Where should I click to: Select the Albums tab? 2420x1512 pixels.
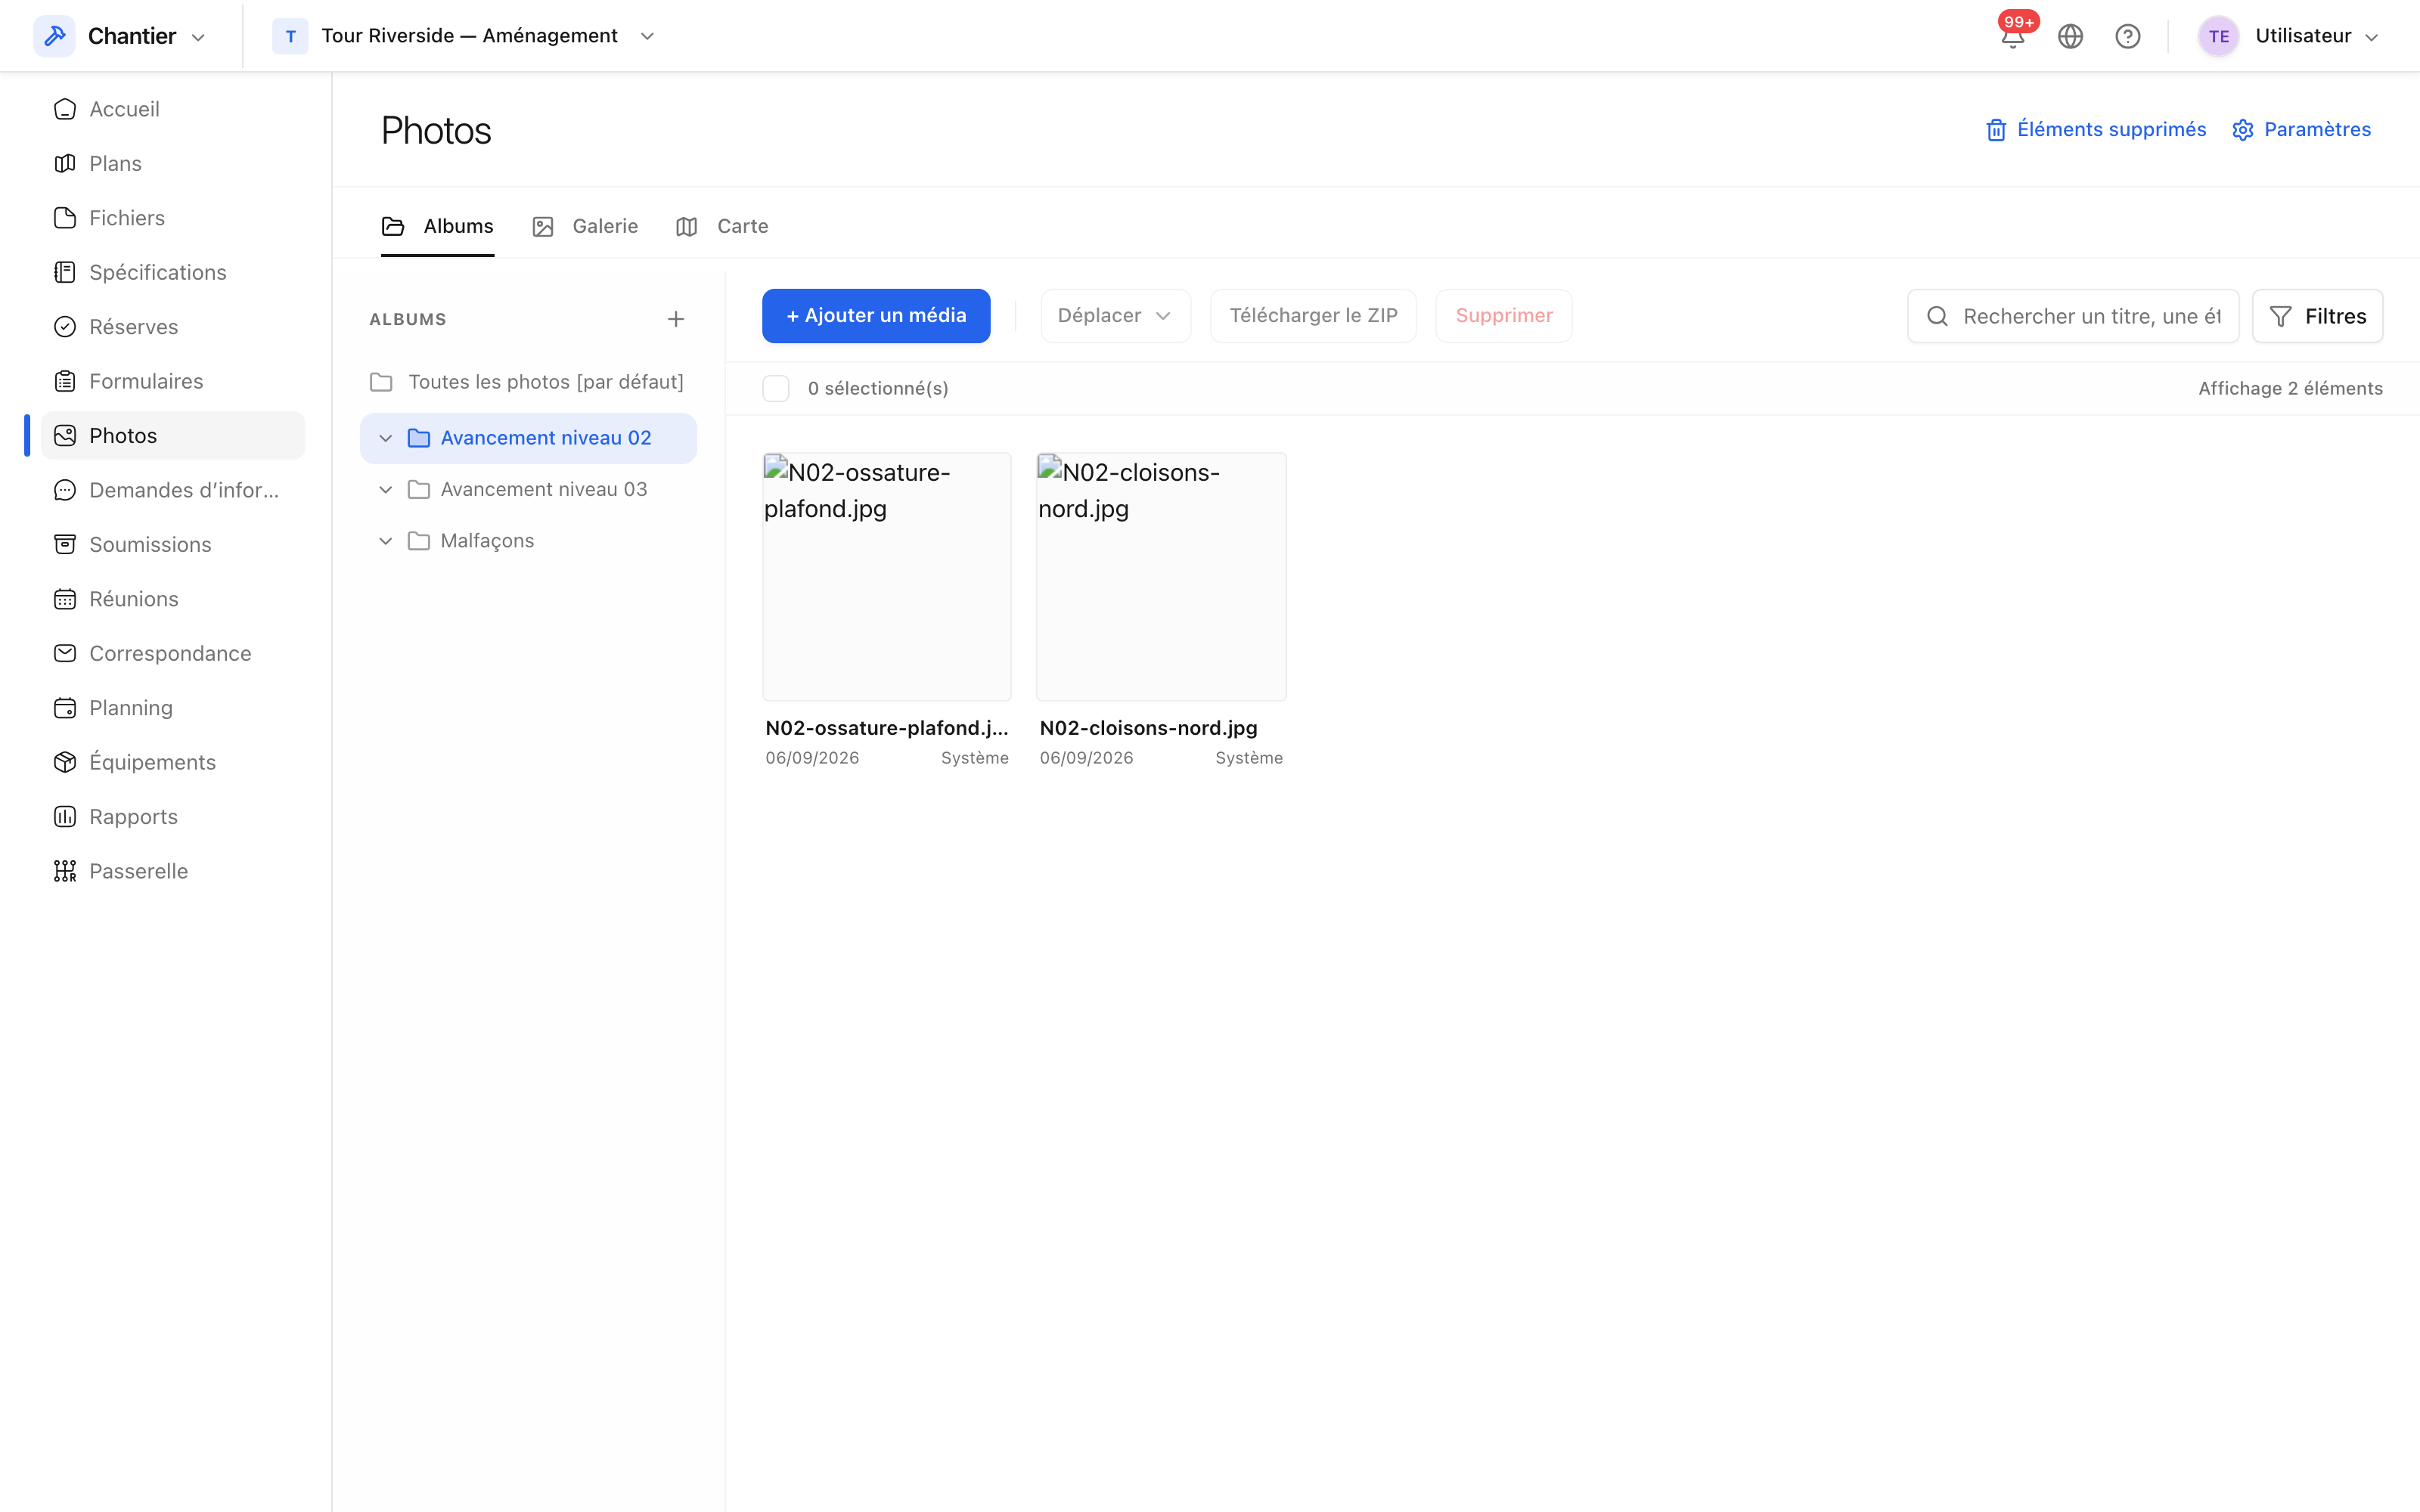[x=438, y=226]
